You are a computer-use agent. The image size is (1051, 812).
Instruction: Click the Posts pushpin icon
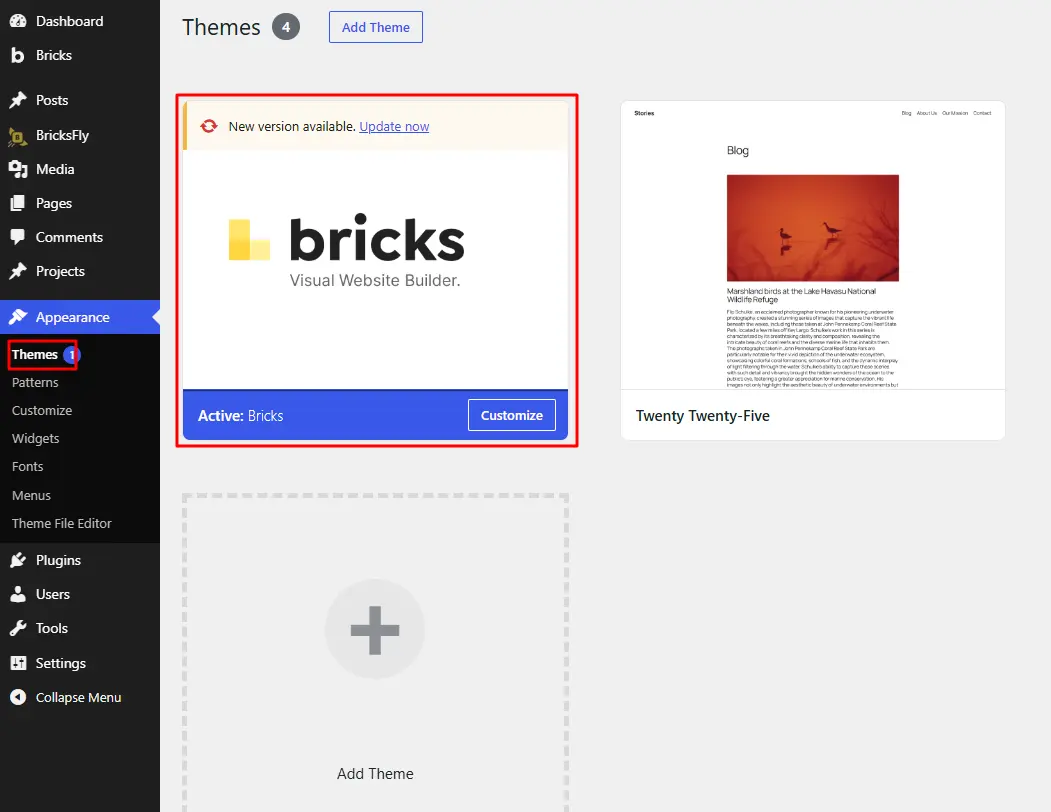(18, 100)
